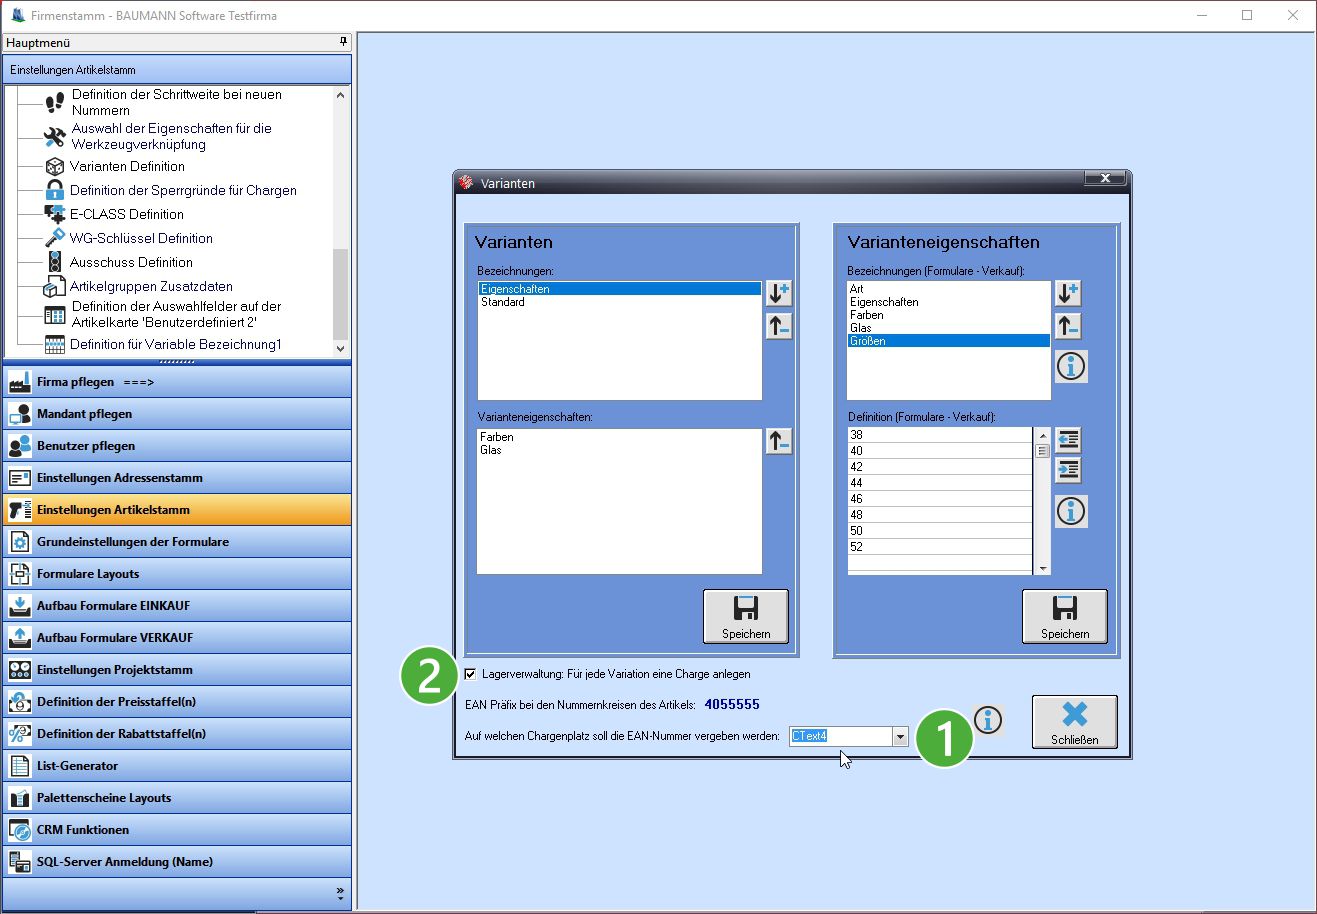Screen dimensions: 1317x914
Task: Open CRM Funktionen menu section
Action: 177,830
